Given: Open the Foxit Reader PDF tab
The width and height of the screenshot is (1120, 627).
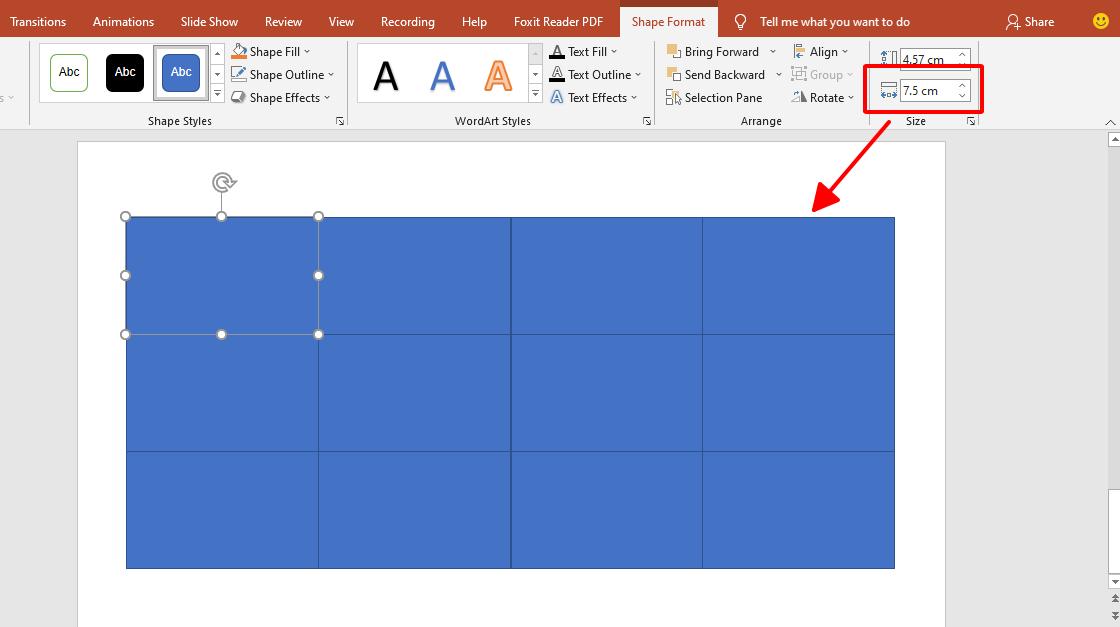Looking at the screenshot, I should point(559,21).
